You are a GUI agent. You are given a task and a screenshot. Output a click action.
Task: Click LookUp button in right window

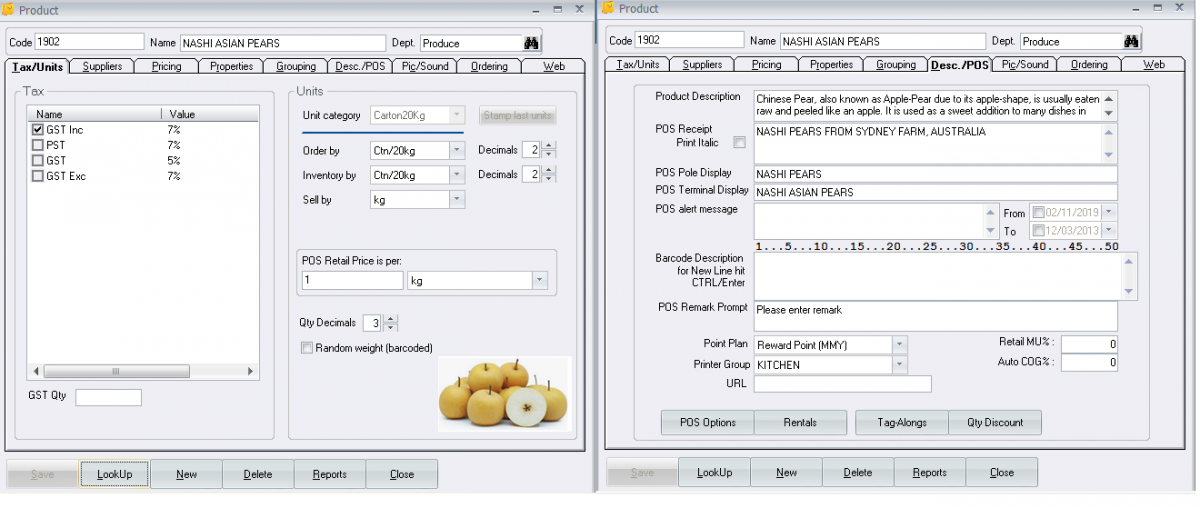pos(714,472)
